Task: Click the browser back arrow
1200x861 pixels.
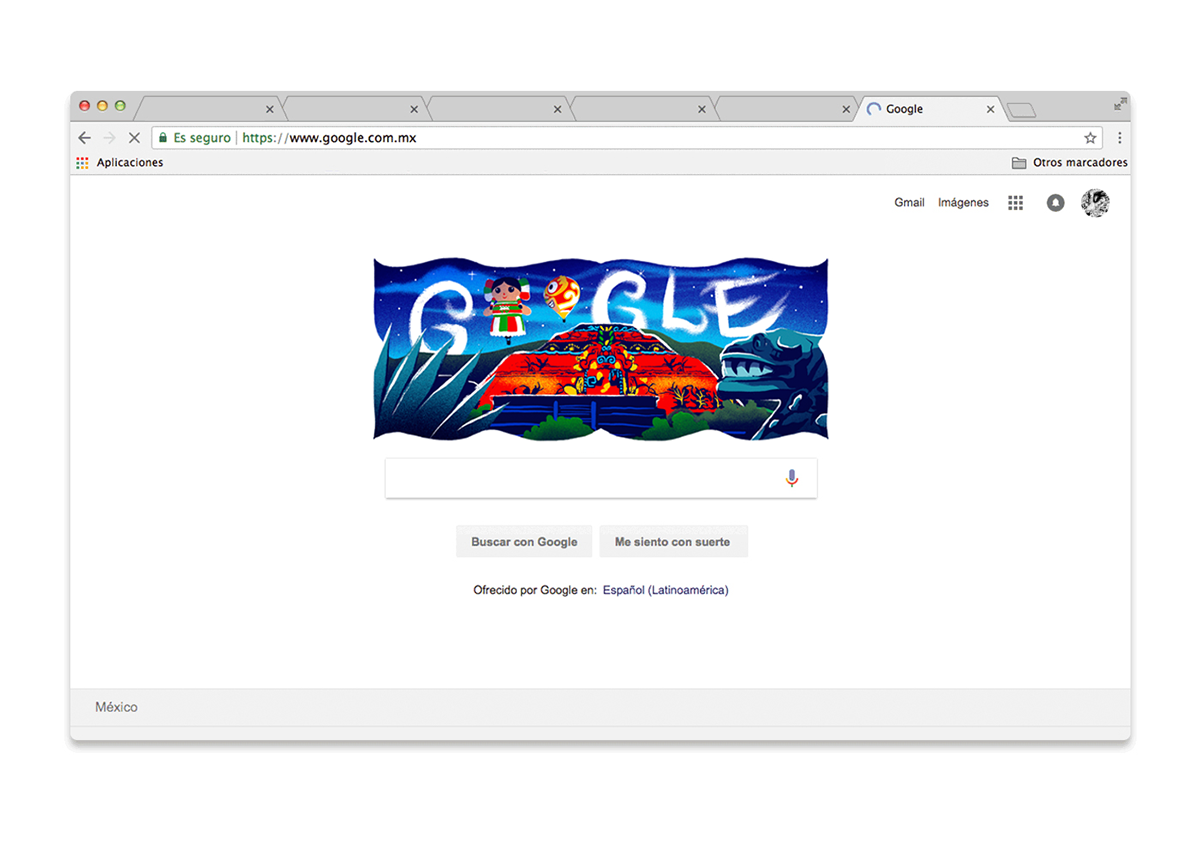Action: pos(84,138)
